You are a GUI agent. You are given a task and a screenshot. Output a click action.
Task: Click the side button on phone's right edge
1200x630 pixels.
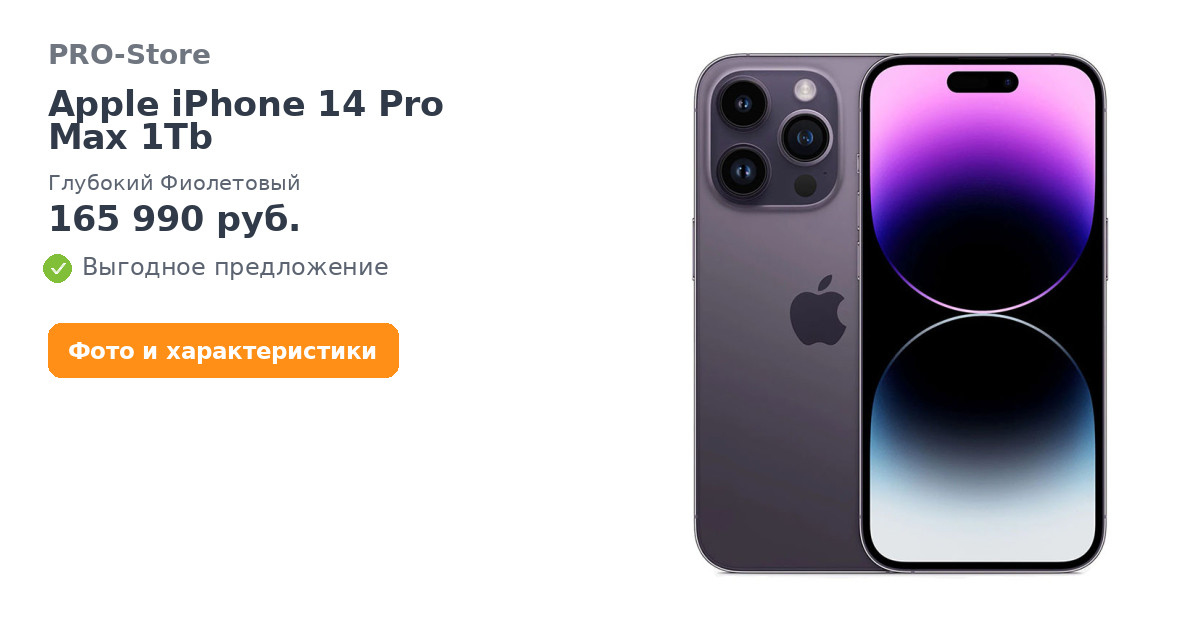[1106, 250]
